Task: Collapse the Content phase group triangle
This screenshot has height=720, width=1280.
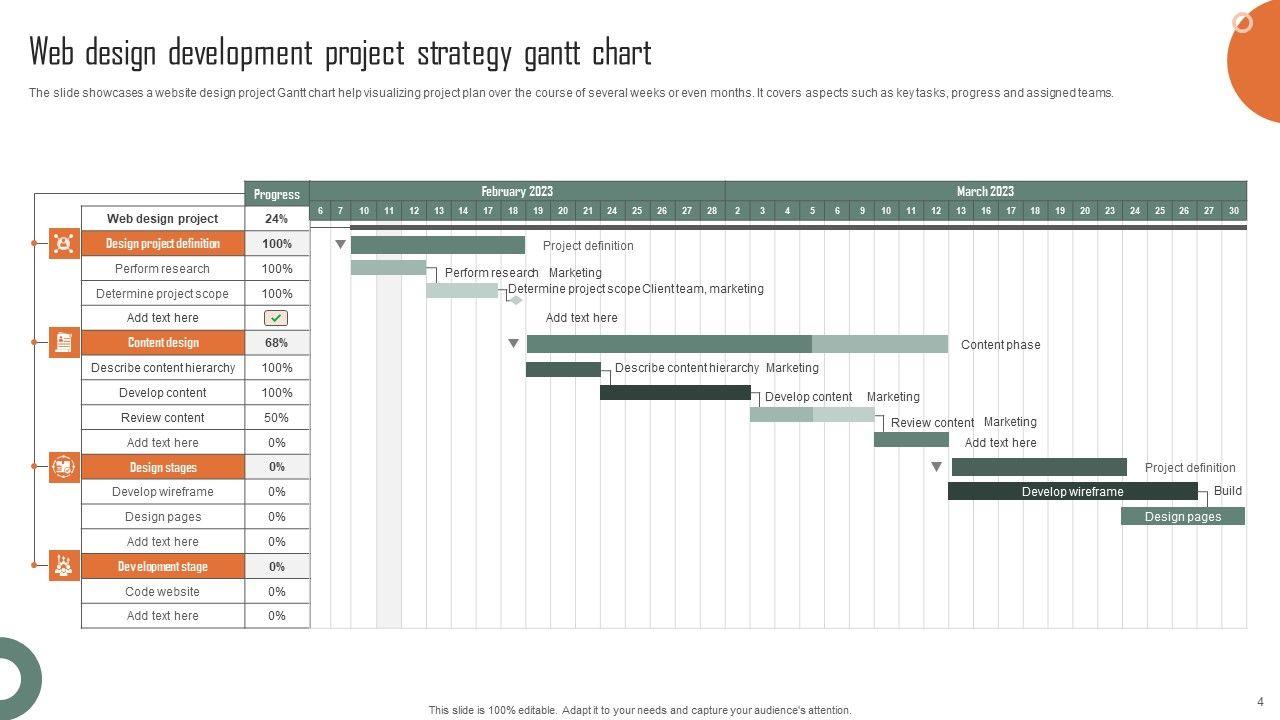Action: click(x=514, y=344)
